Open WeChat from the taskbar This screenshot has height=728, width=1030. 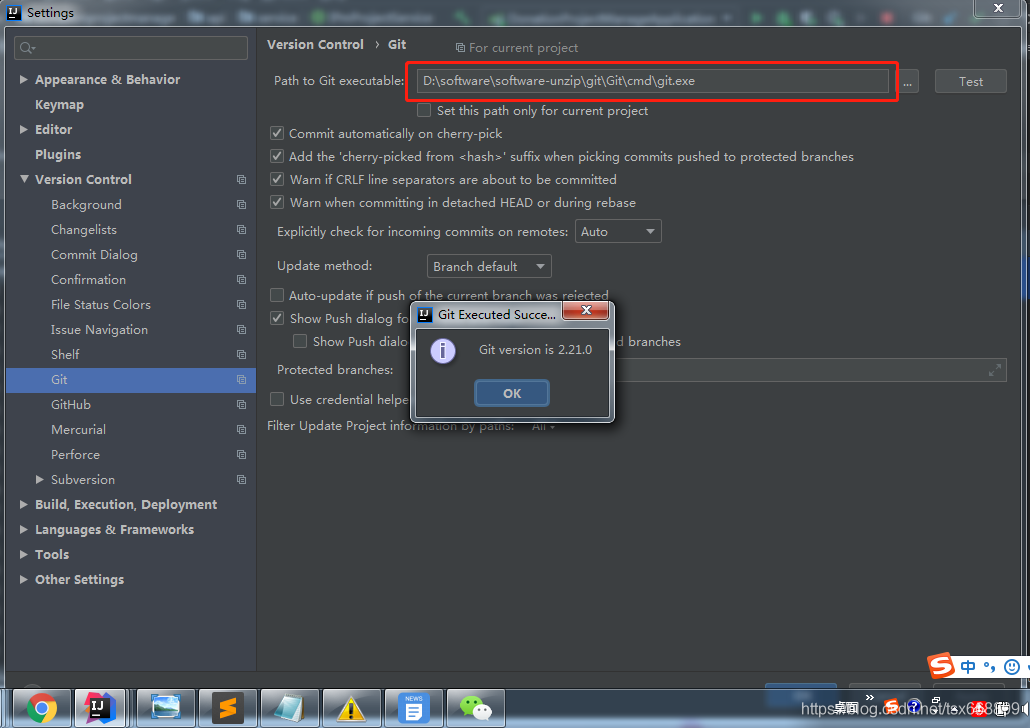475,708
